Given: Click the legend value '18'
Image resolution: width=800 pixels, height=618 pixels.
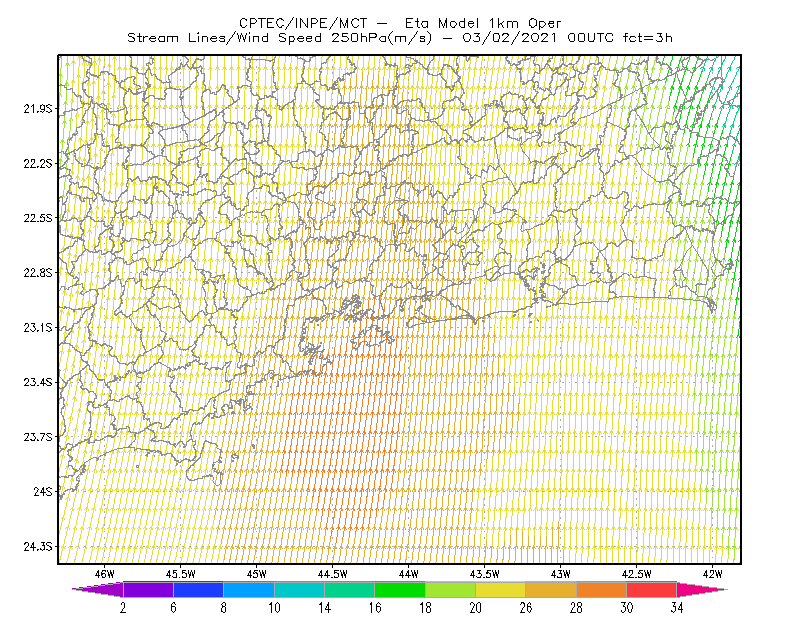Looking at the screenshot, I should [x=426, y=608].
